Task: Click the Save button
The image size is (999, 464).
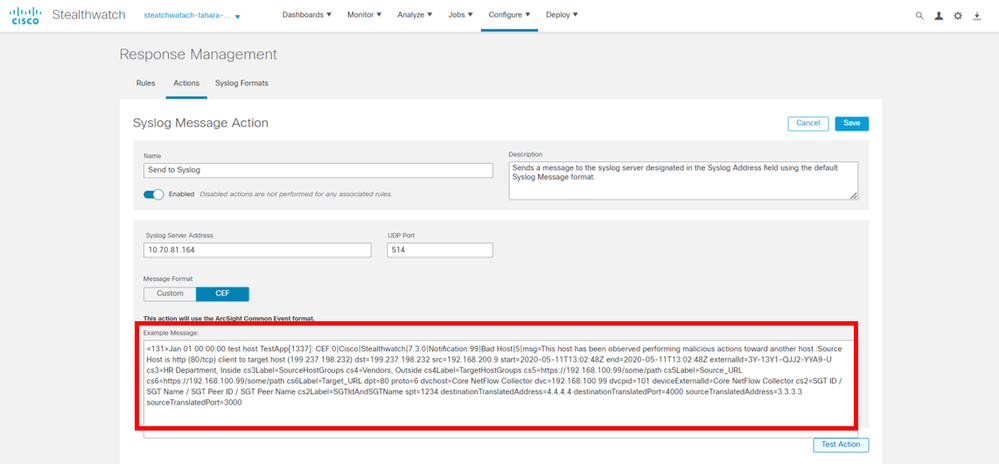Action: [851, 123]
